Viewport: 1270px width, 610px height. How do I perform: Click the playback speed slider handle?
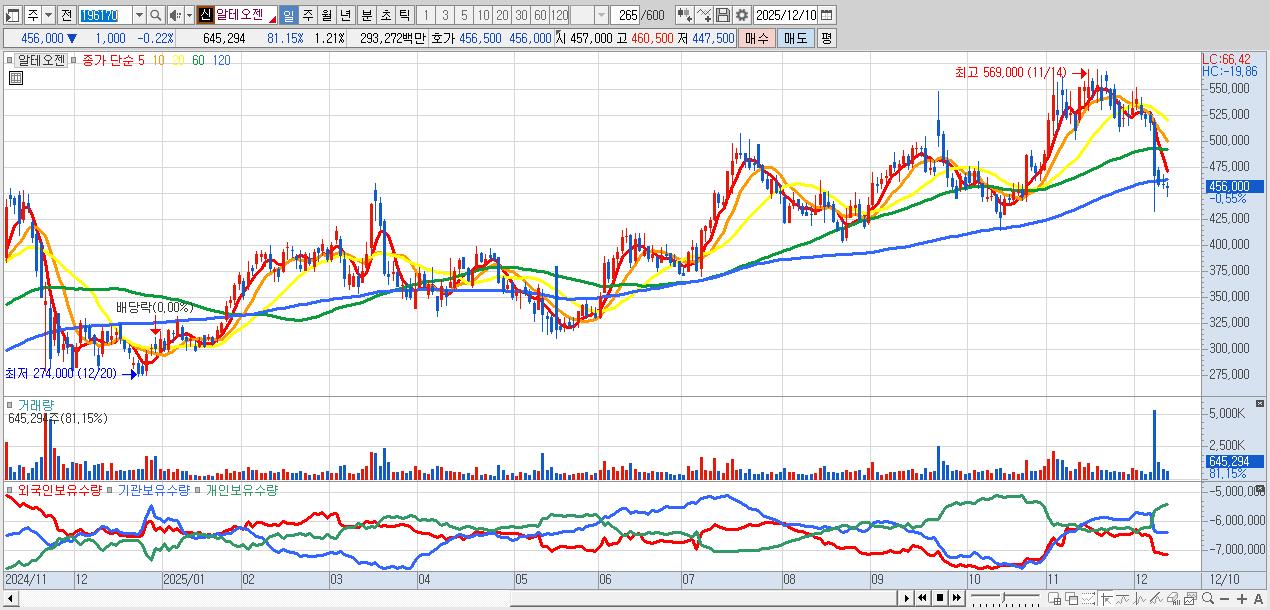point(1003,598)
